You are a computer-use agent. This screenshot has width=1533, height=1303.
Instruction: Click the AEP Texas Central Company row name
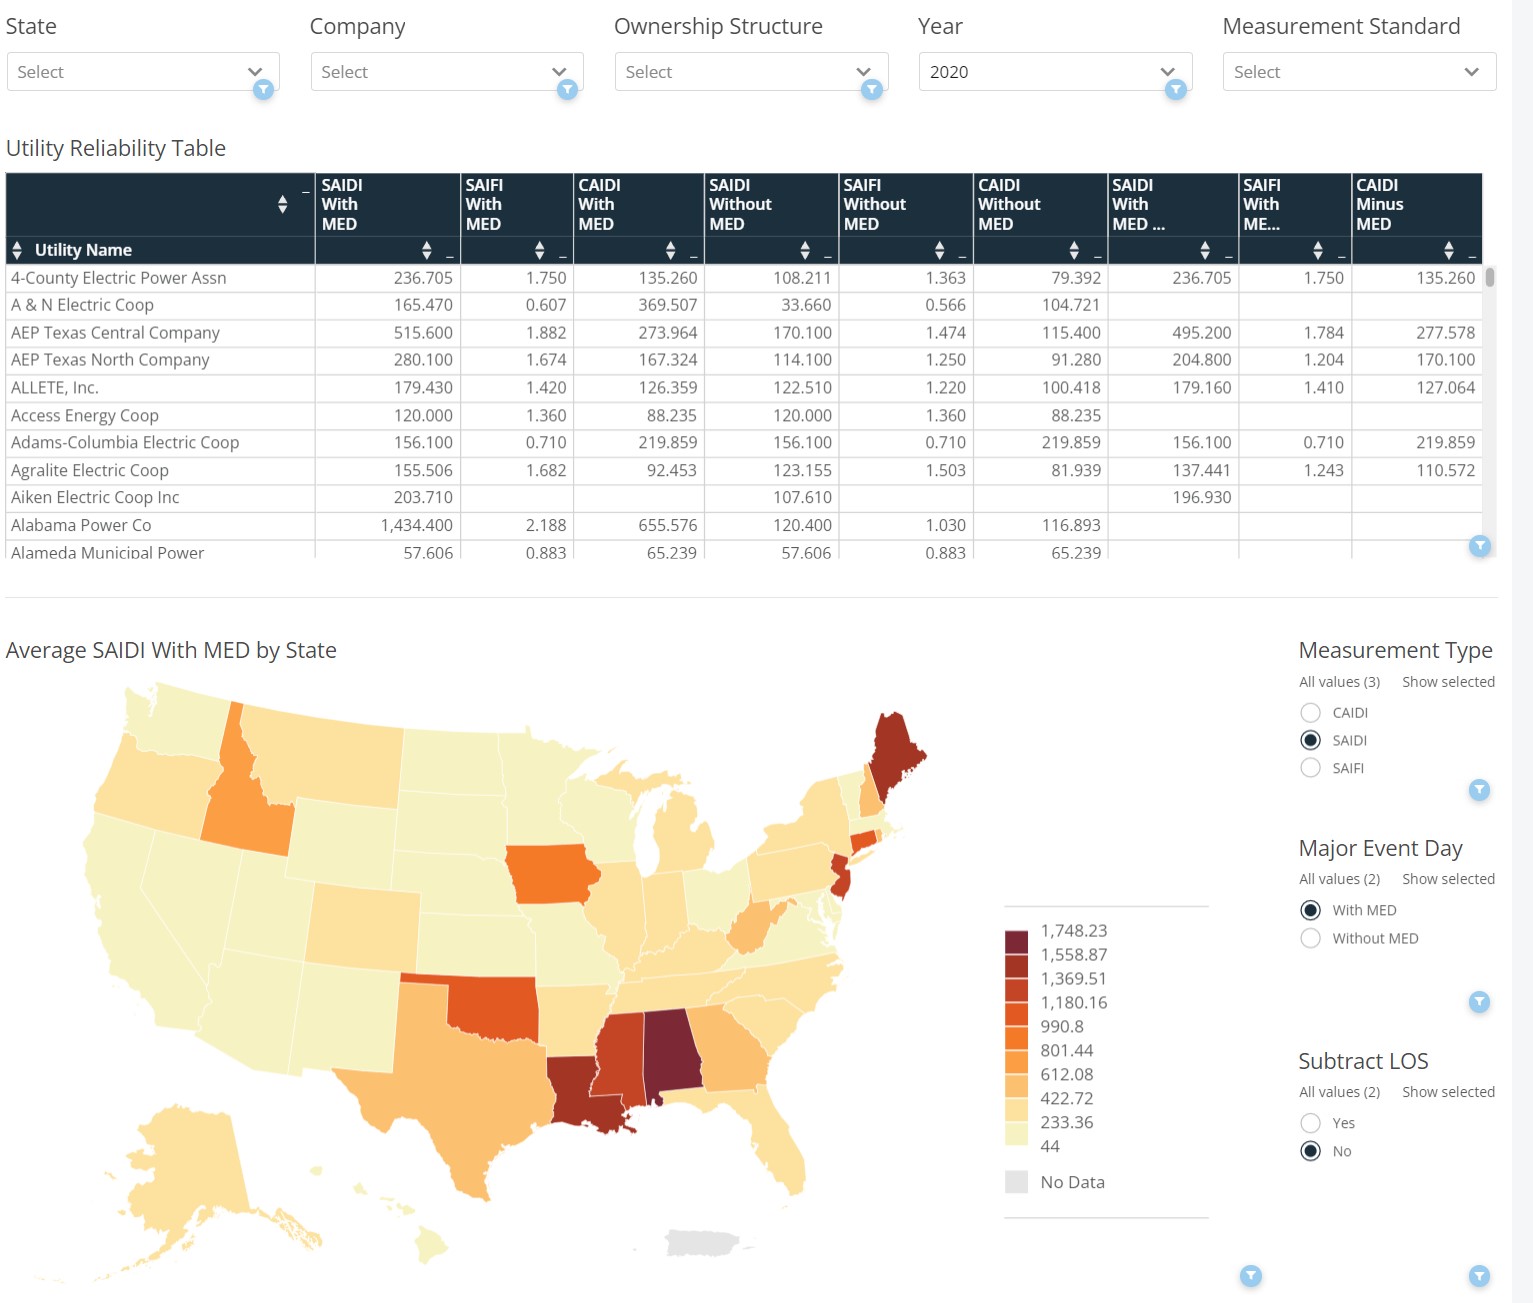pyautogui.click(x=115, y=333)
